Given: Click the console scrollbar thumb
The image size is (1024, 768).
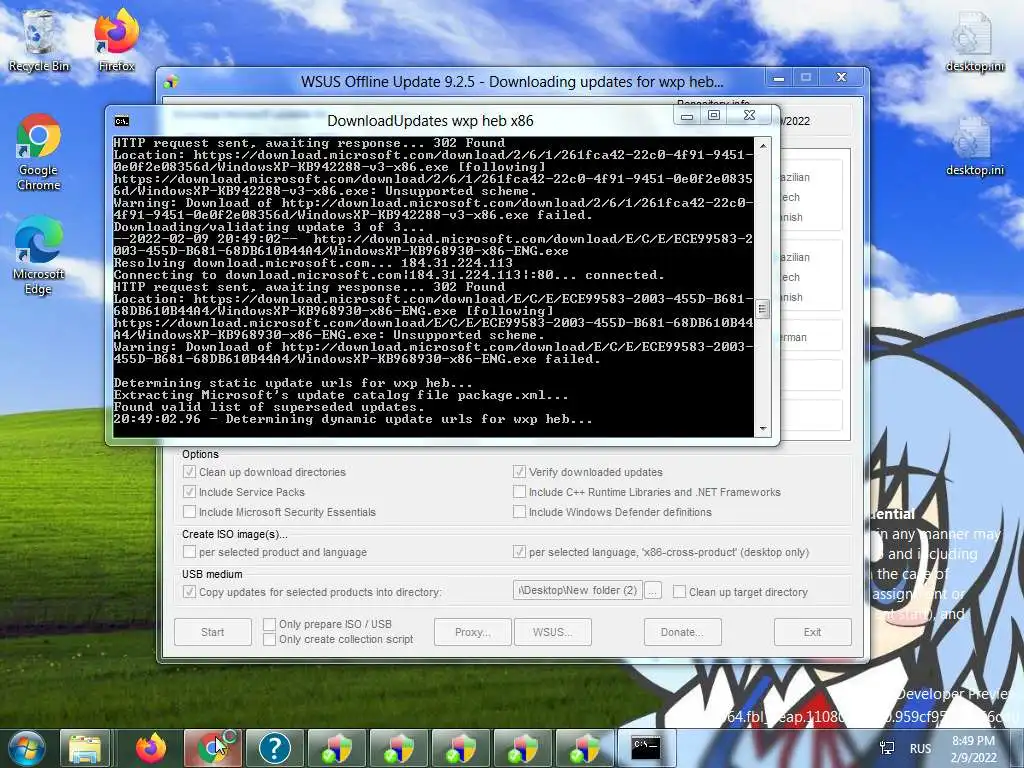Looking at the screenshot, I should 763,308.
